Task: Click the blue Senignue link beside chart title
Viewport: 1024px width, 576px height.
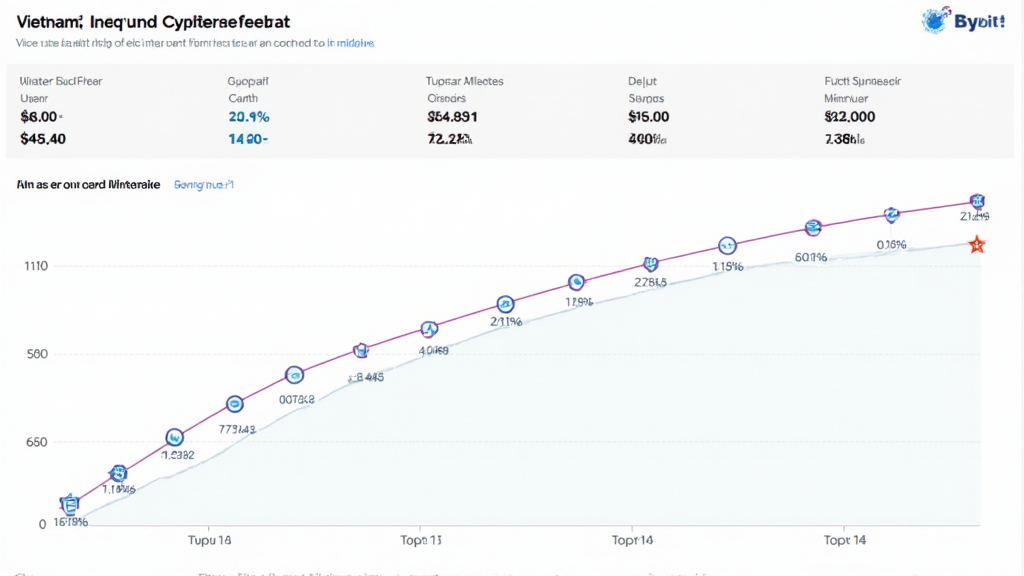Action: pos(203,185)
